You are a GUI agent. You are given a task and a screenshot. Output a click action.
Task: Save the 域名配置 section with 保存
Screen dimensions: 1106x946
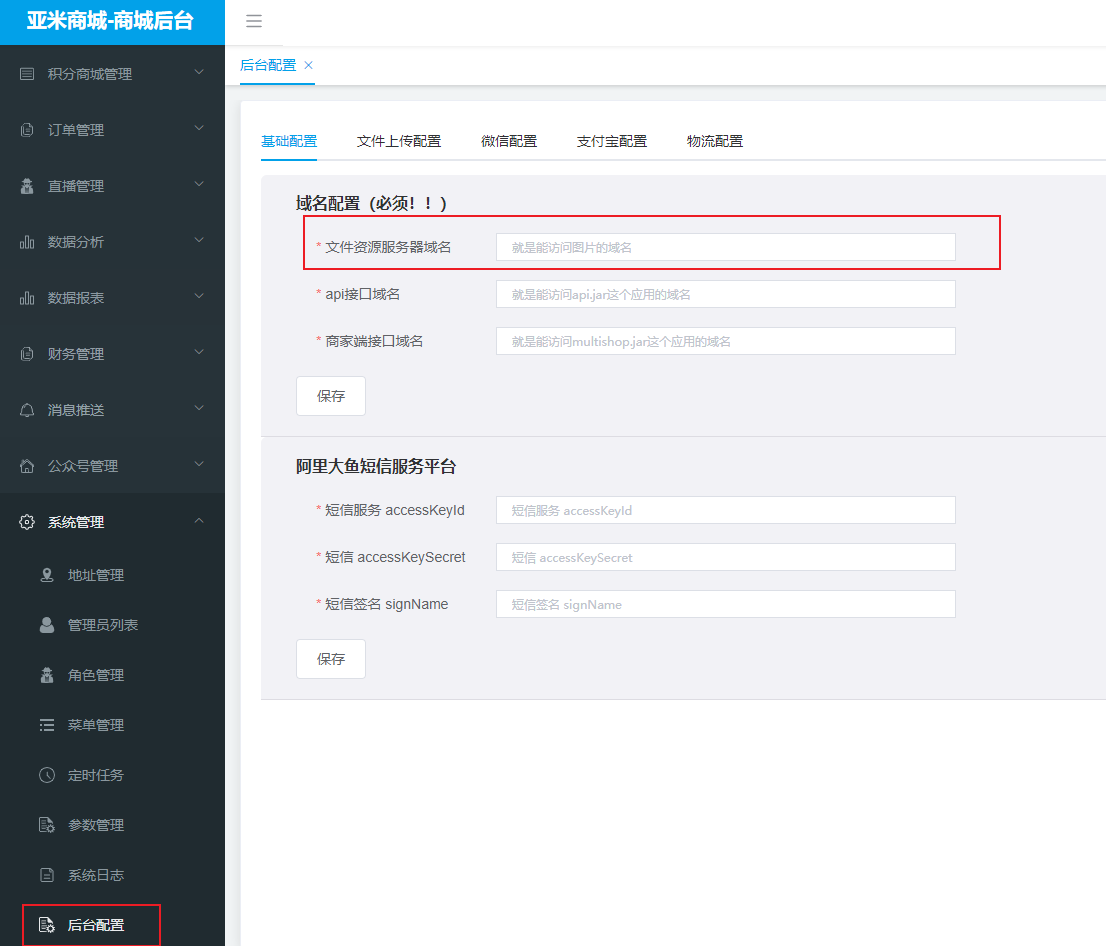pyautogui.click(x=331, y=396)
